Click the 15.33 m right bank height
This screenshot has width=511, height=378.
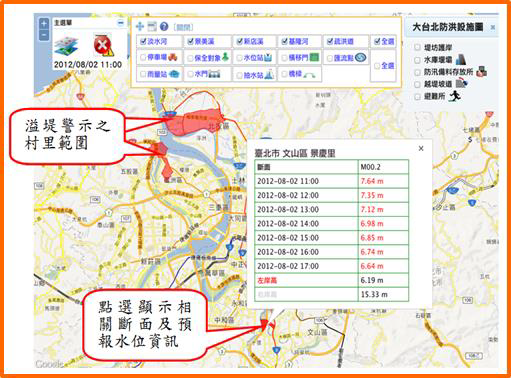click(374, 294)
